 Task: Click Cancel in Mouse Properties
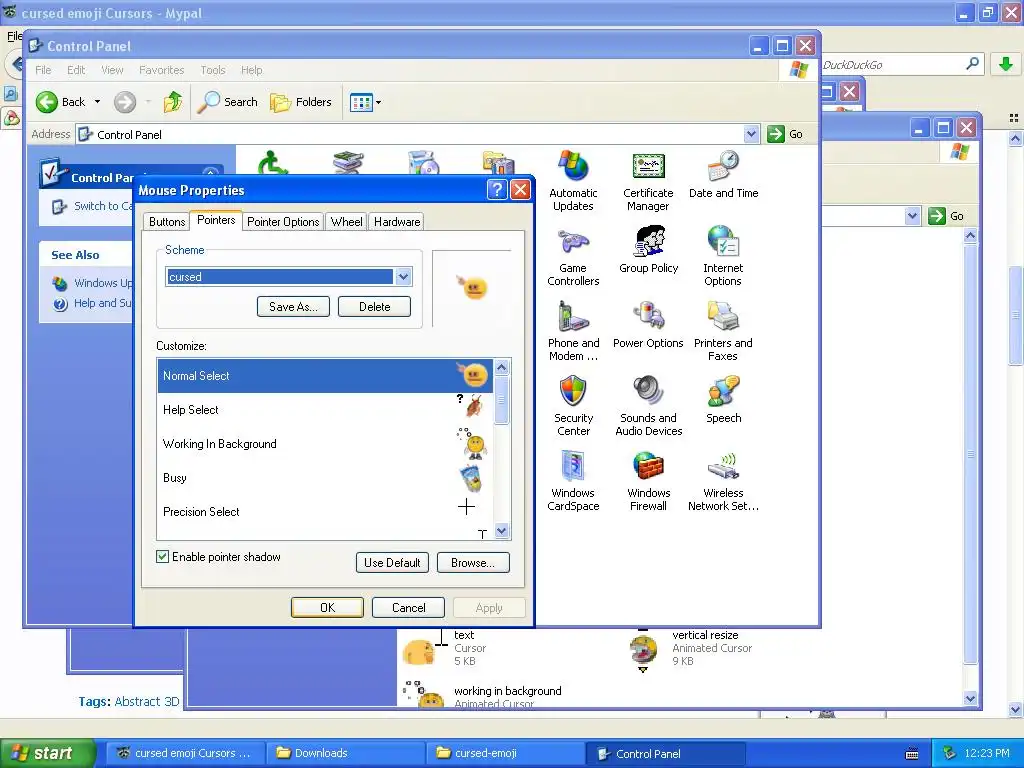coord(408,607)
